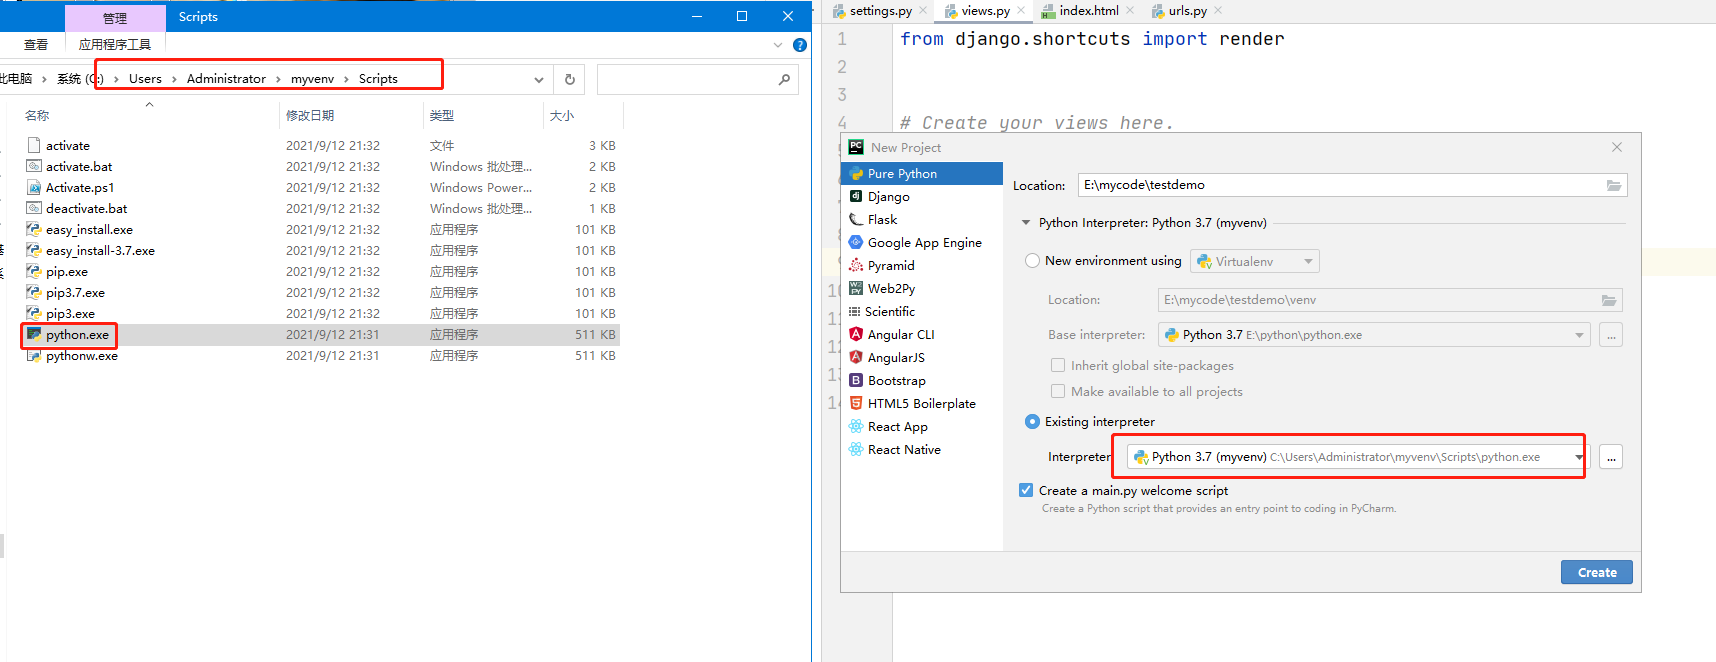Click browse button beside Base interpreter
This screenshot has height=662, width=1716.
1611,335
